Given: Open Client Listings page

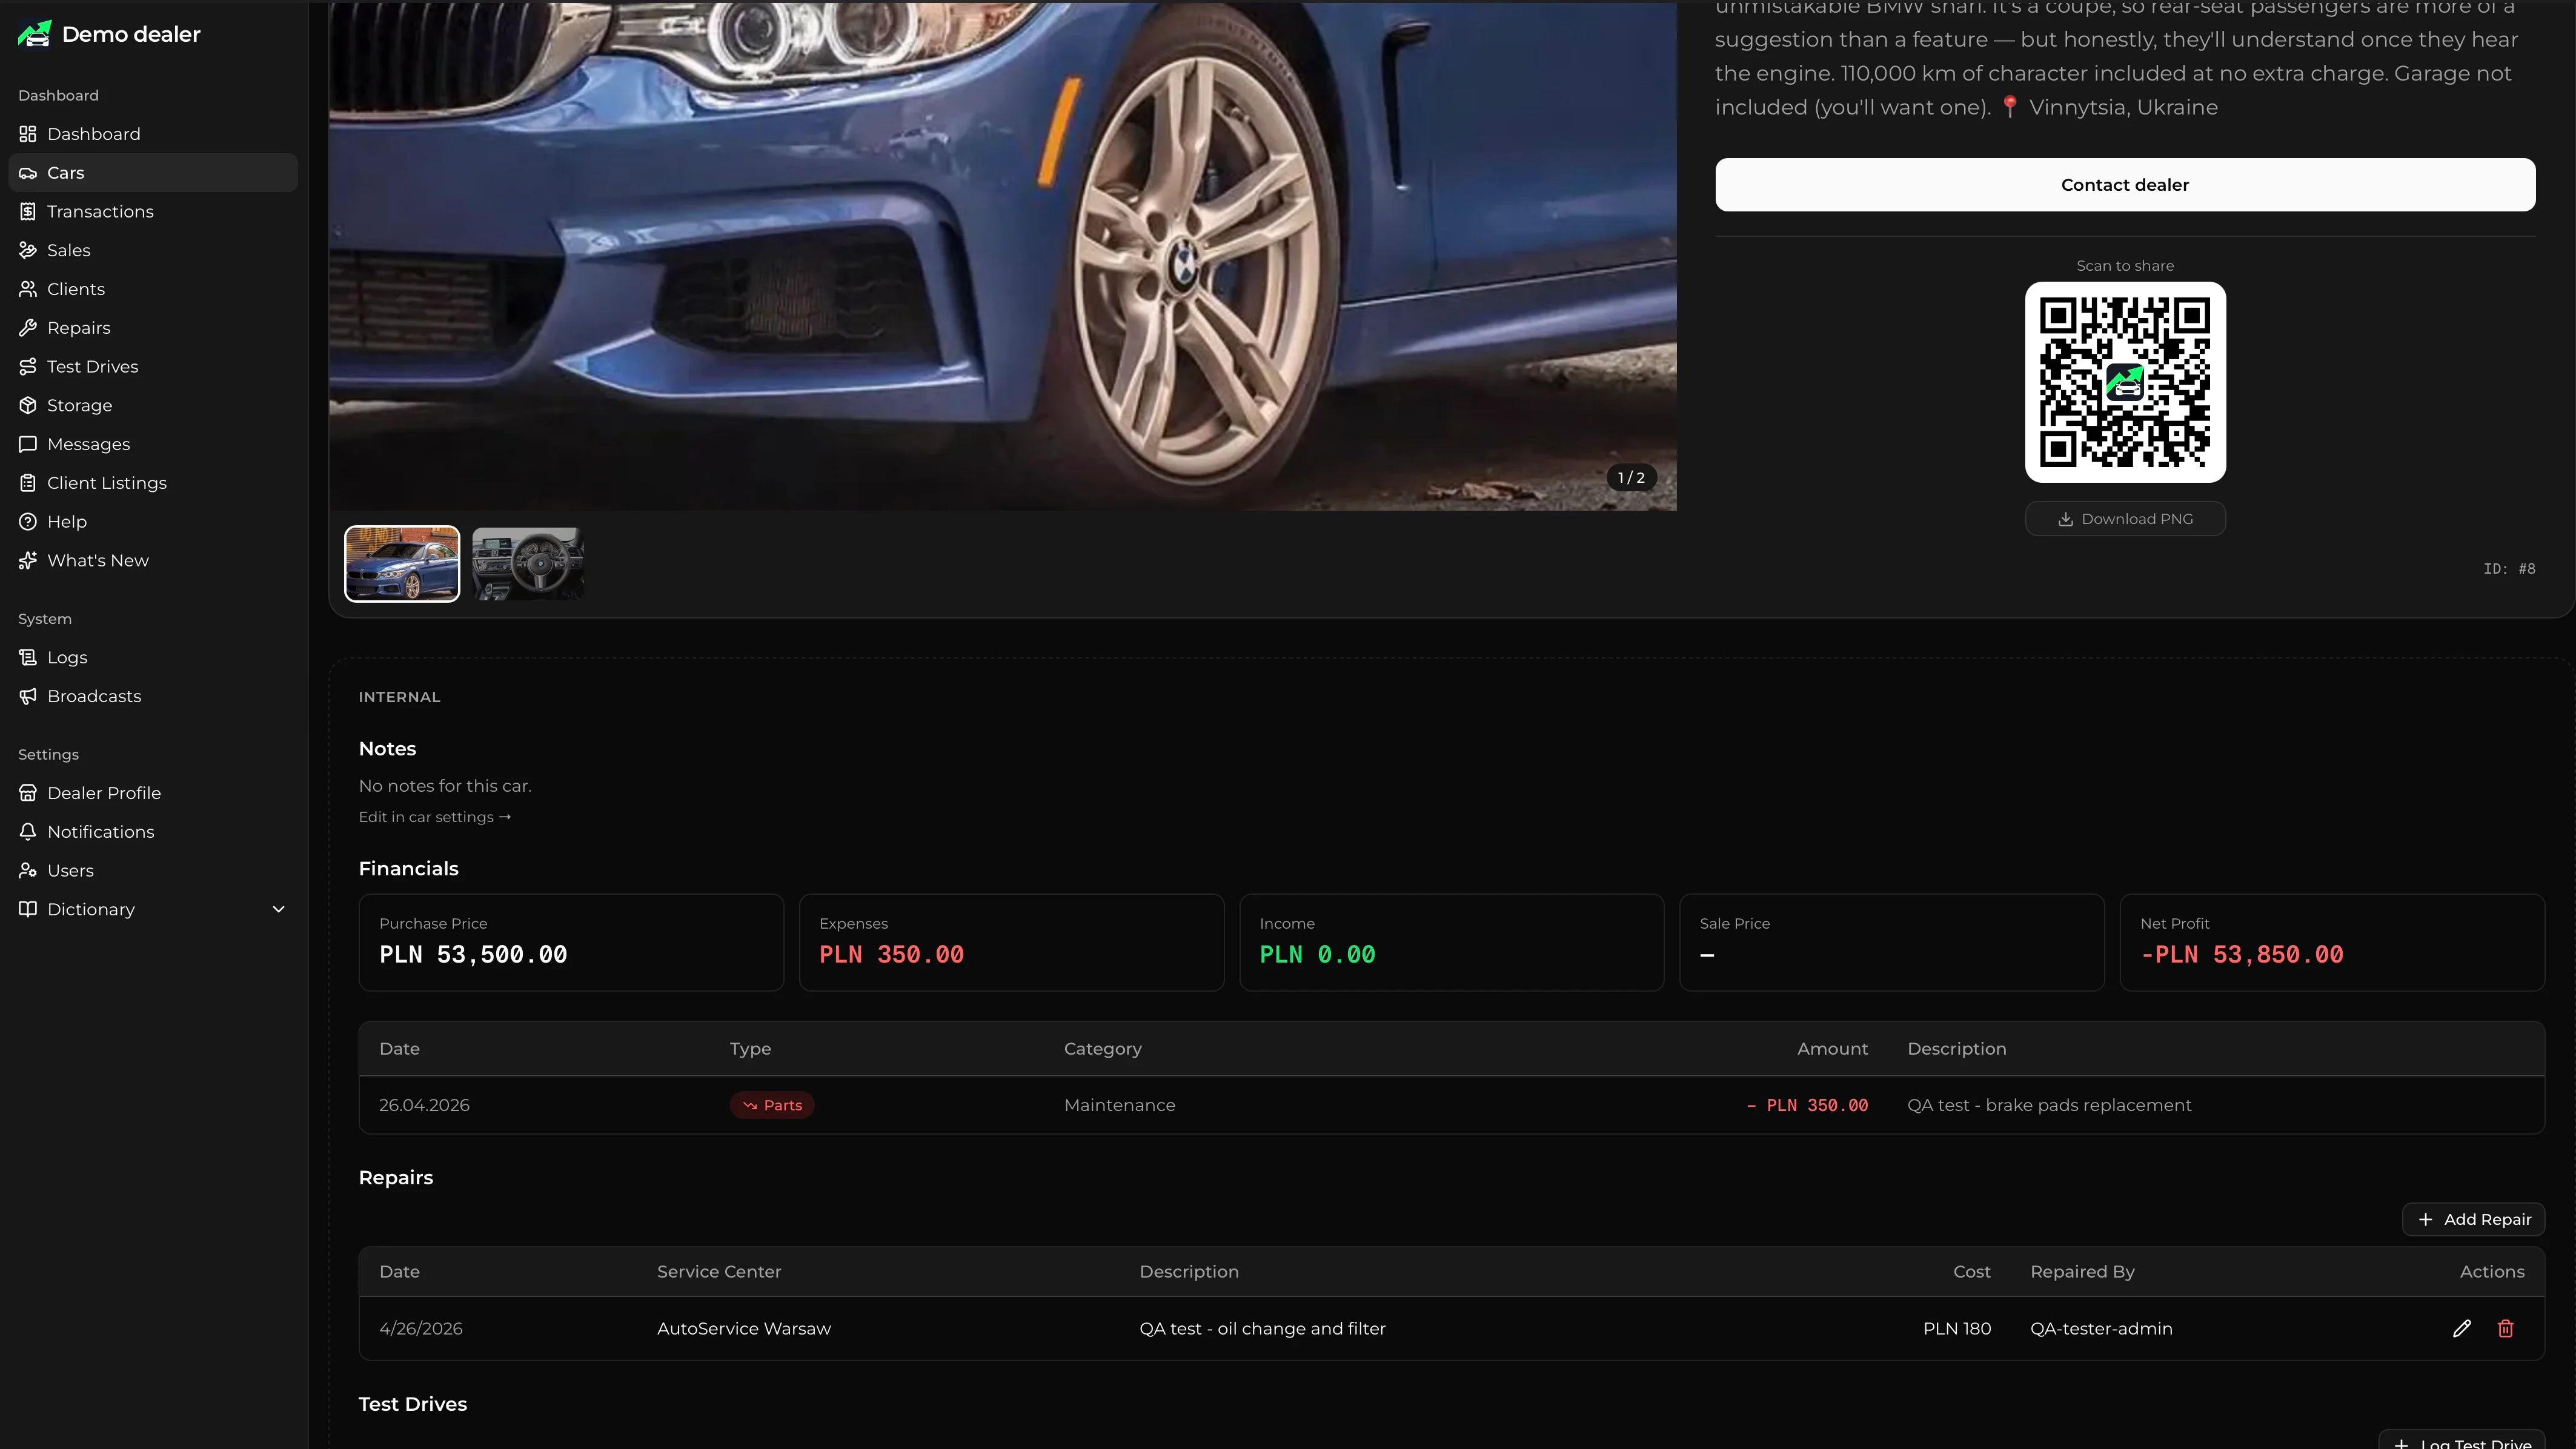Looking at the screenshot, I should pos(153,483).
